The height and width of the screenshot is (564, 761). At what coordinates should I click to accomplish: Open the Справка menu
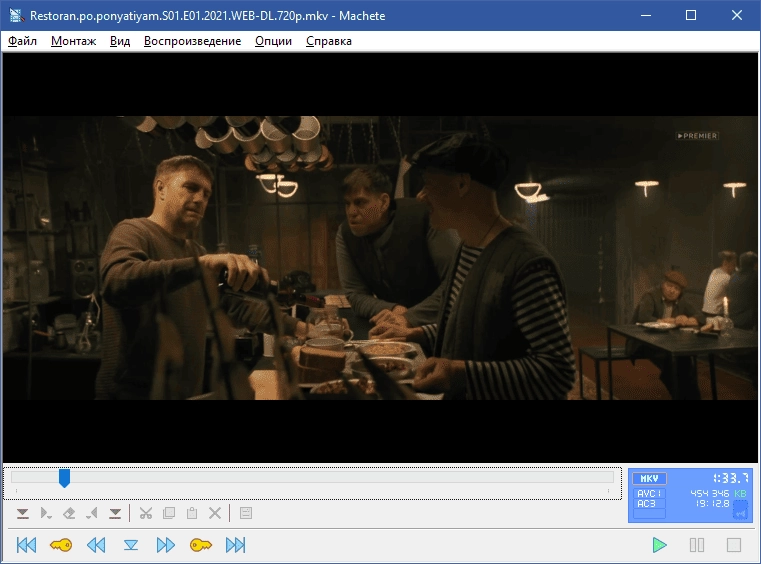tap(329, 41)
